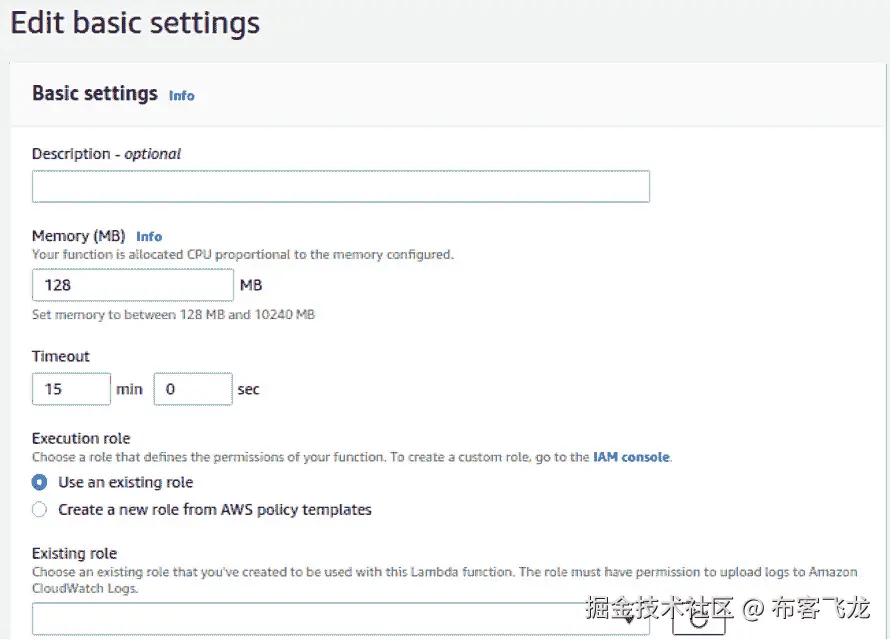This screenshot has height=641, width=890.
Task: Click the Memory (MB) label
Action: click(78, 236)
